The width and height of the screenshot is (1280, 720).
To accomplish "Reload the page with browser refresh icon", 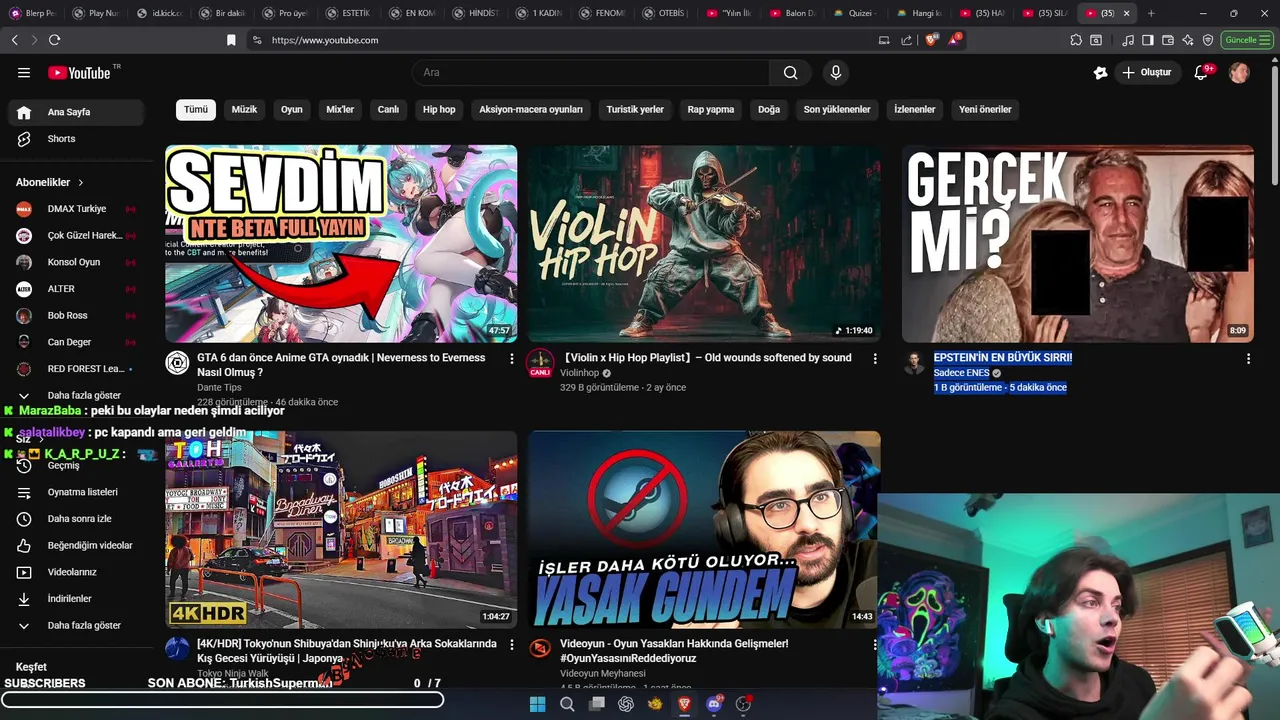I will [54, 40].
